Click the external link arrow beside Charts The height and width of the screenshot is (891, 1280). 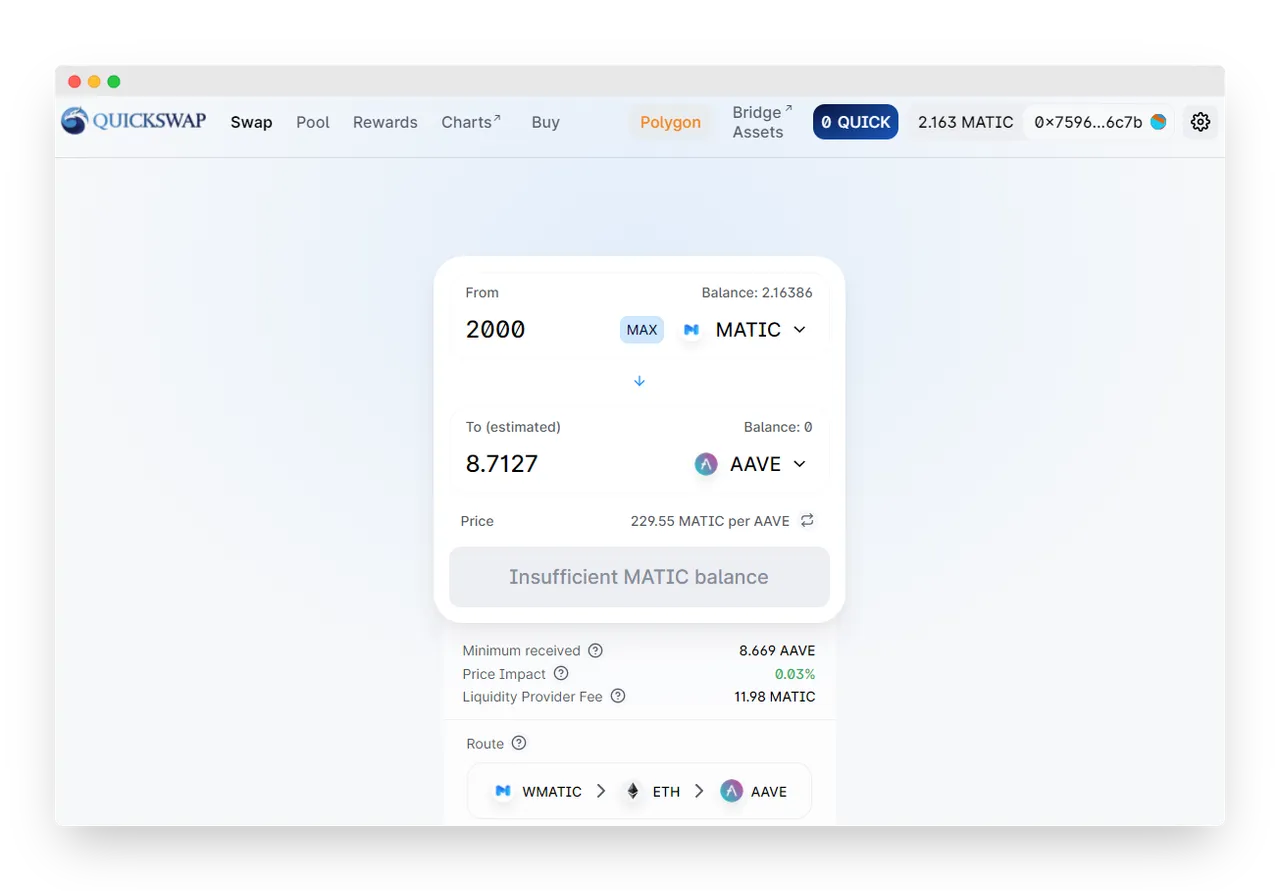pos(497,117)
